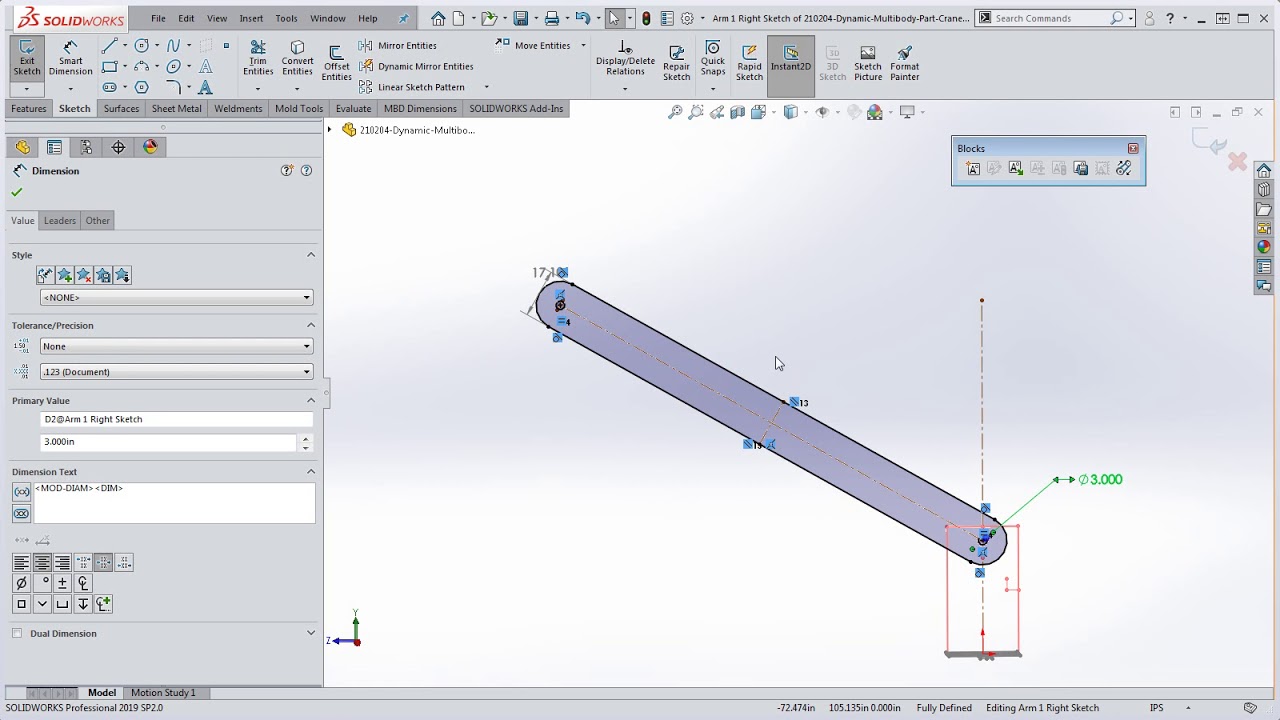Click the Move Entities button
Screen dimensions: 1280x720
tap(533, 45)
